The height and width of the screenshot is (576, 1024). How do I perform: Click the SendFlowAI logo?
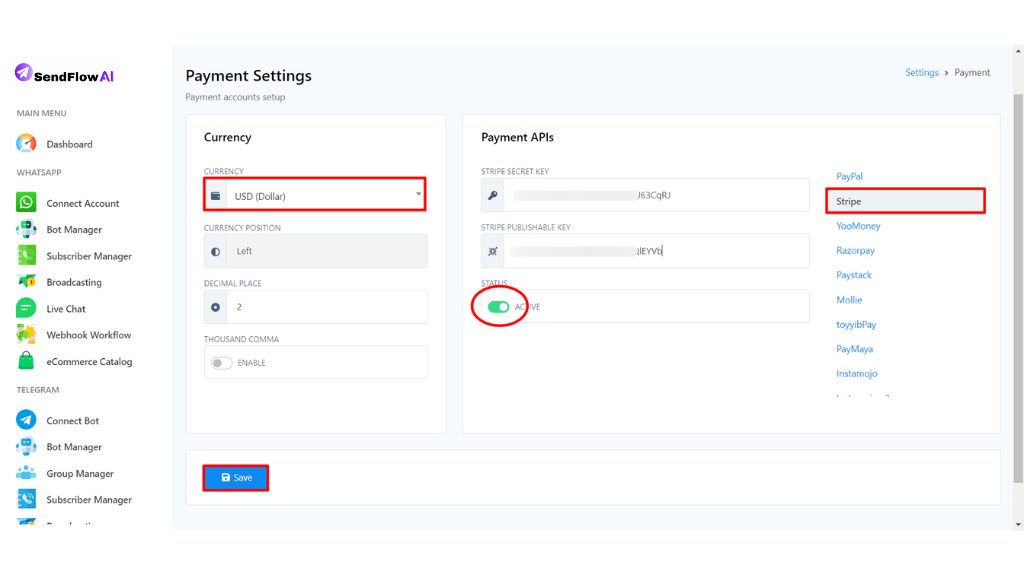[x=64, y=75]
